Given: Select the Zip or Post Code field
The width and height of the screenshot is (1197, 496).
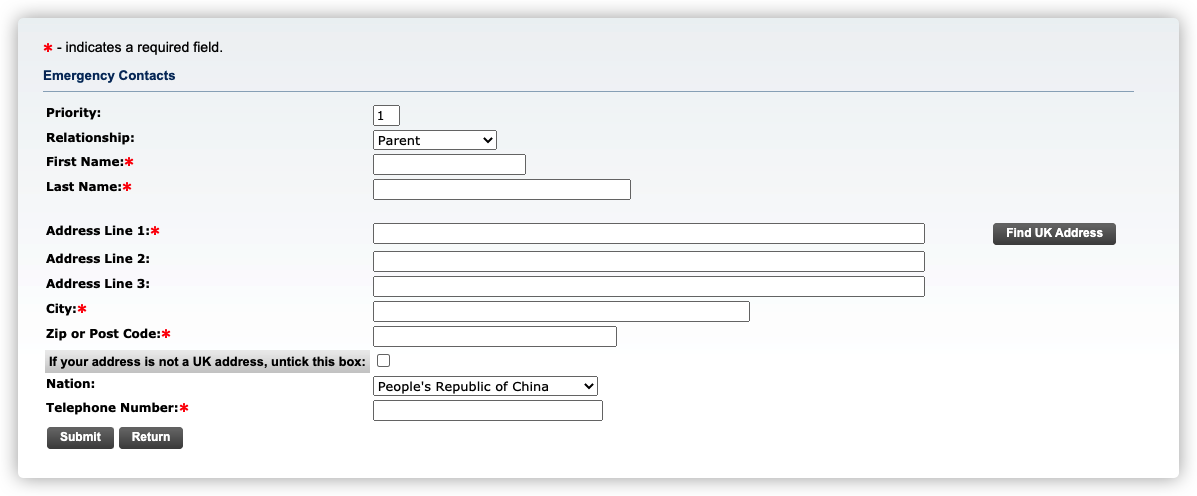Looking at the screenshot, I should [x=494, y=337].
